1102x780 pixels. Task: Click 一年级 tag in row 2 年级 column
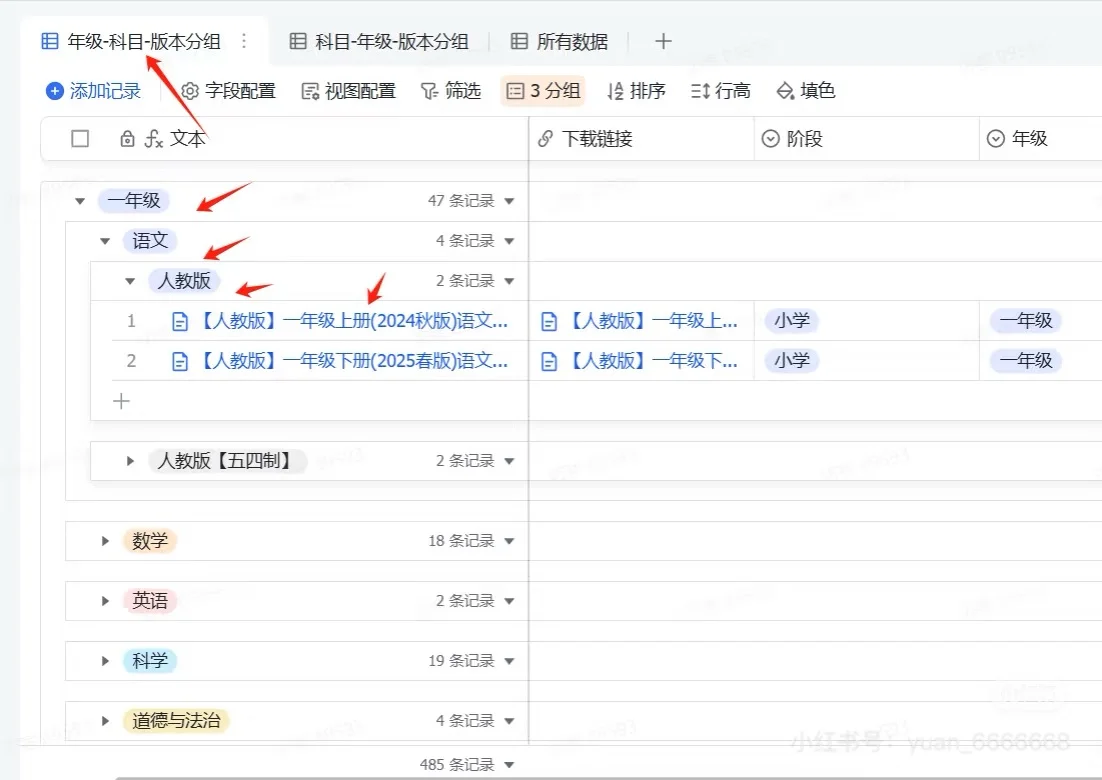point(1026,361)
